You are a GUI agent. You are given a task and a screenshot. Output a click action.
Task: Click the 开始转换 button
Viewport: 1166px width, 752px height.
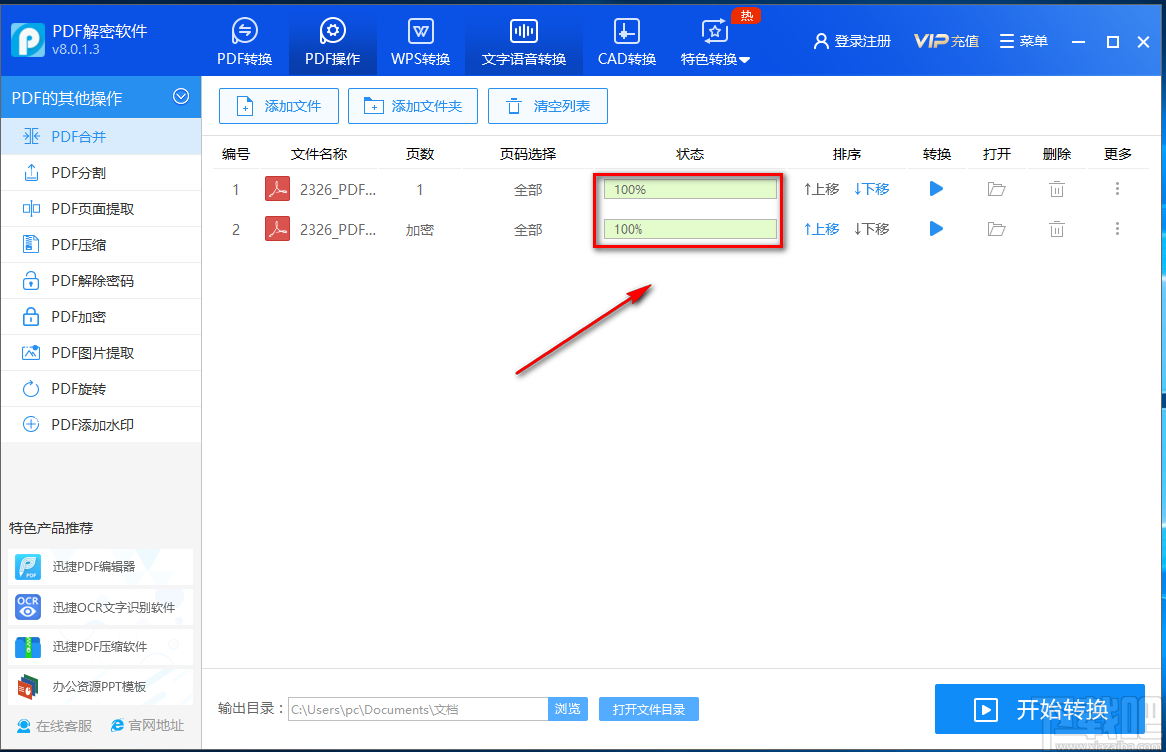point(1039,709)
